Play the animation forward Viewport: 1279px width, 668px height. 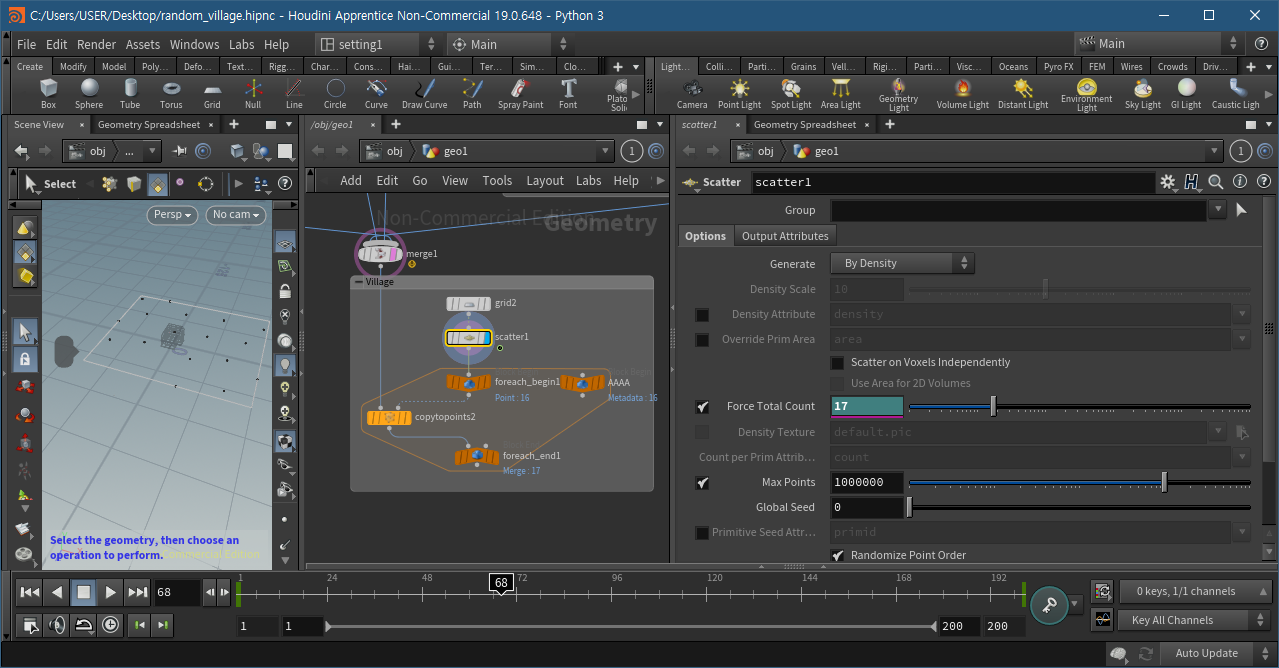coord(111,592)
